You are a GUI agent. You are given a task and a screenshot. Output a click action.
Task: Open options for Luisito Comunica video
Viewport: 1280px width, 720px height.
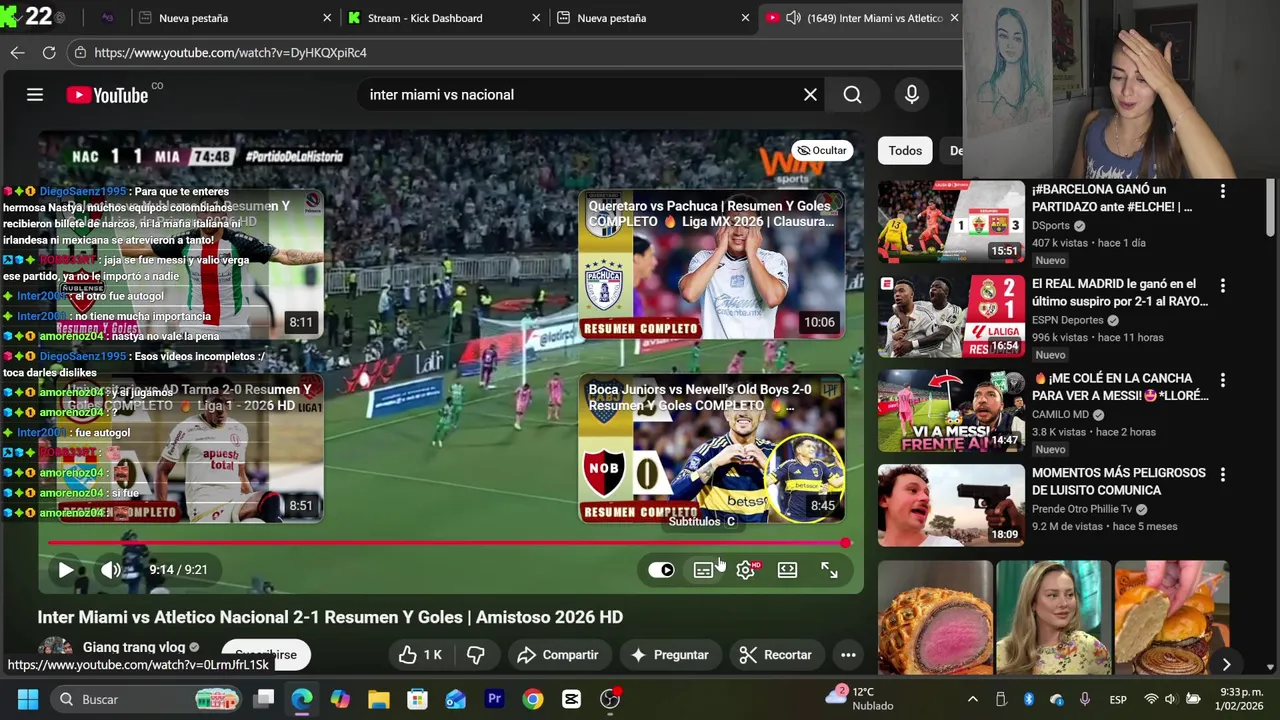1222,474
